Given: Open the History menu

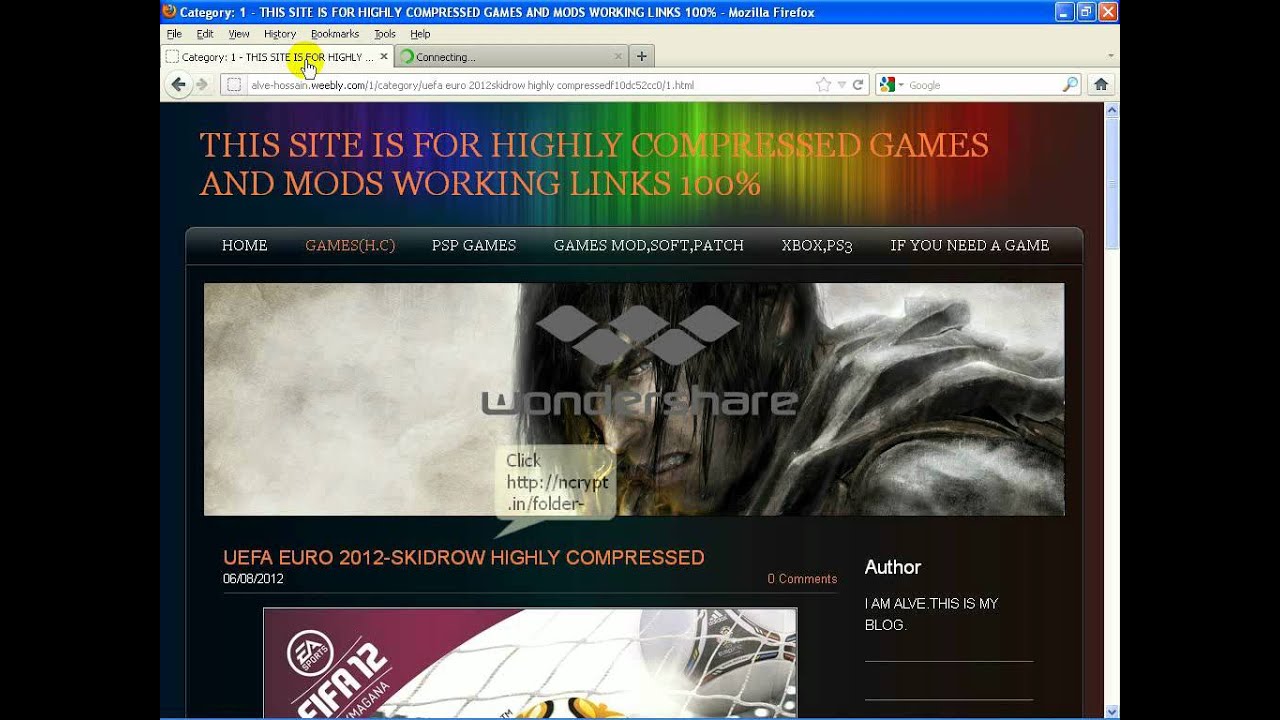Looking at the screenshot, I should [280, 34].
